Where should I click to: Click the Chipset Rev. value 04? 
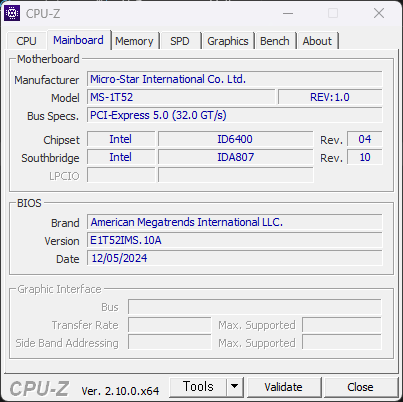[x=365, y=139]
